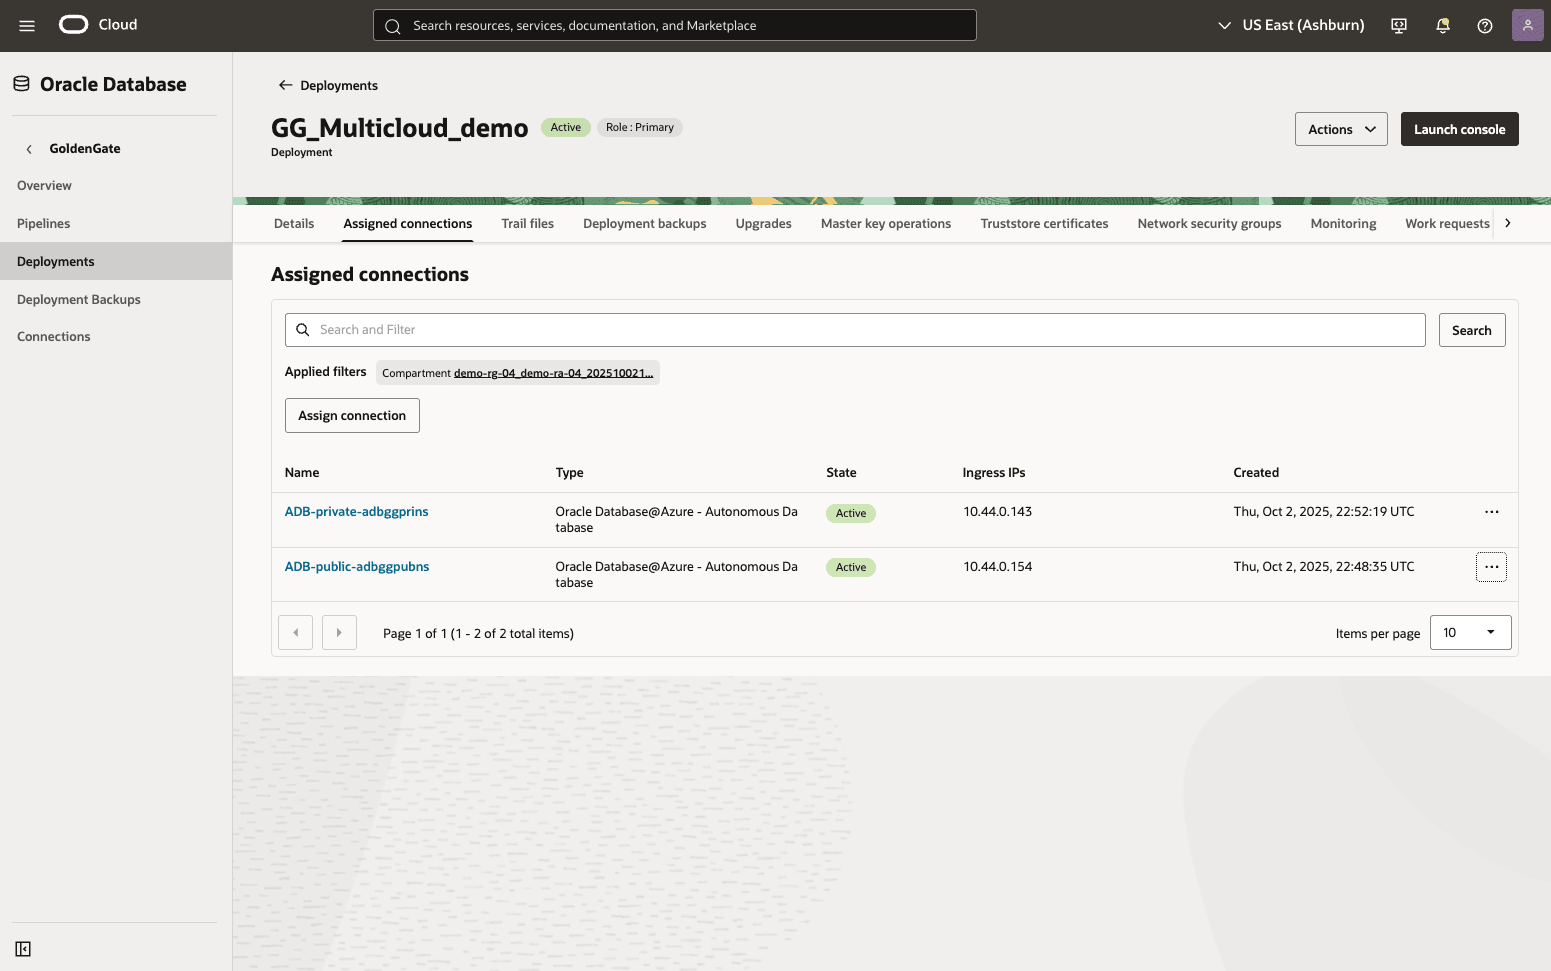Screen dimensions: 1551x971
Task: Open help using the question mark icon
Action: [x=1485, y=25]
